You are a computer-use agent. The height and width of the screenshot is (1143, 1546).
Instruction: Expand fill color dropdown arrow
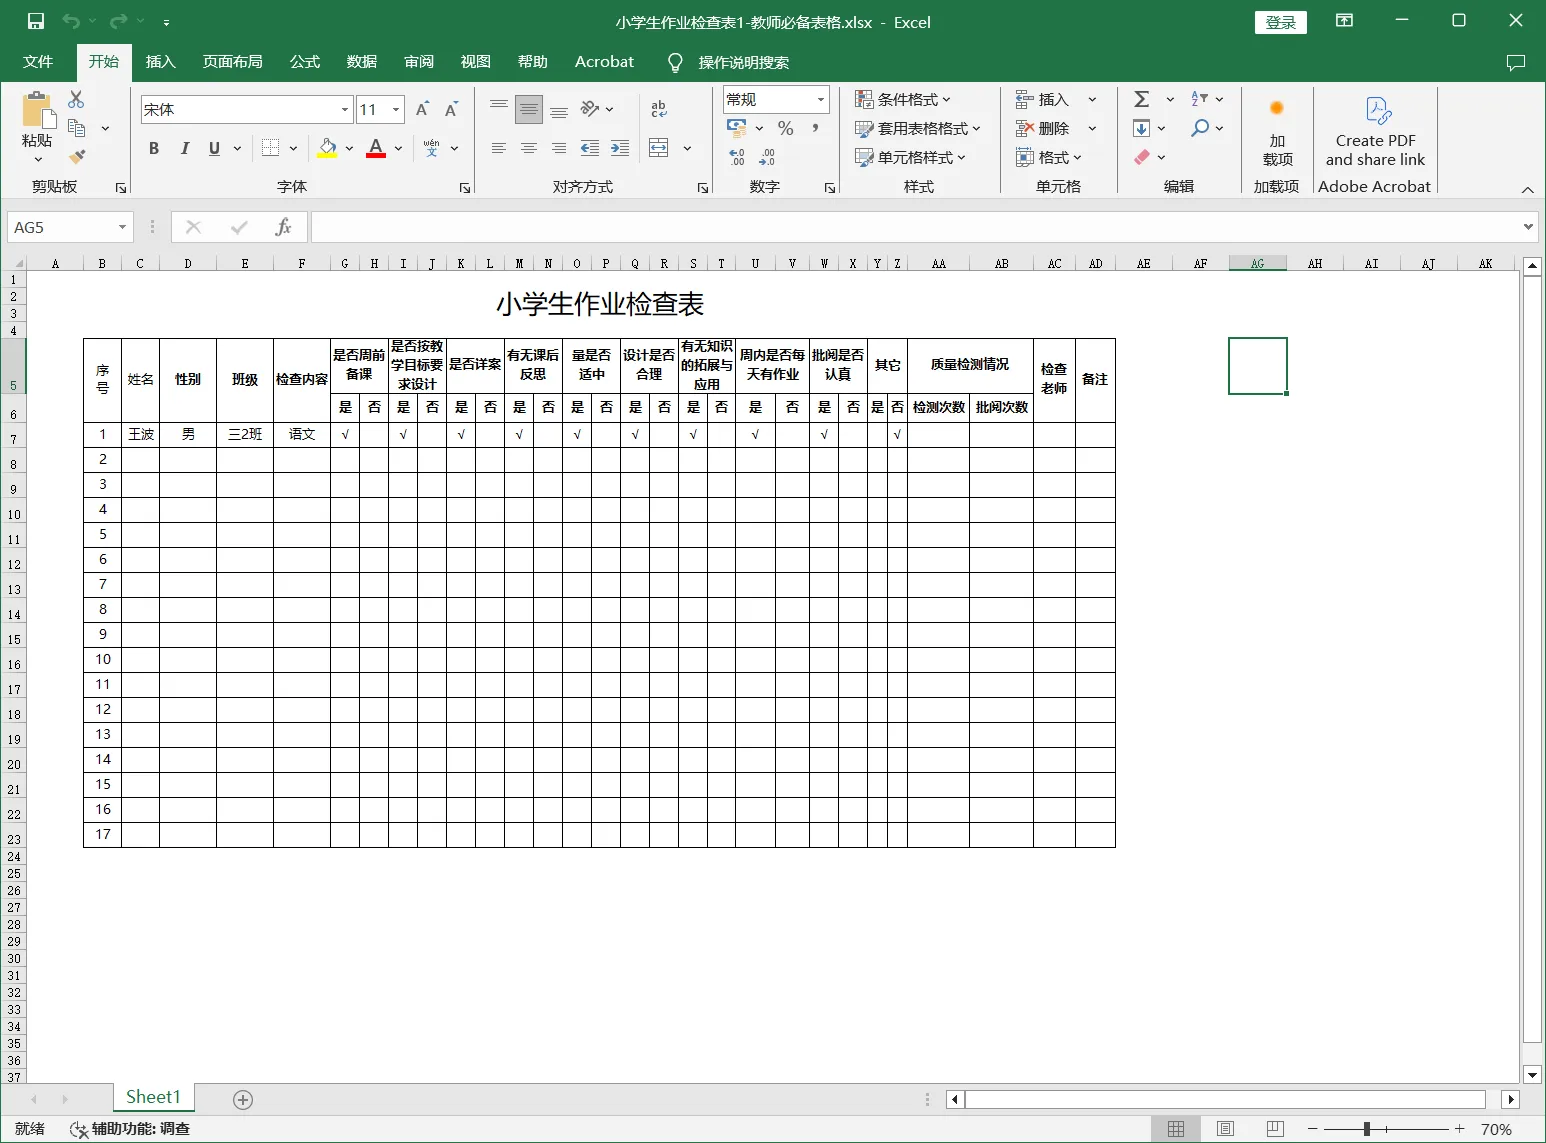tap(349, 148)
